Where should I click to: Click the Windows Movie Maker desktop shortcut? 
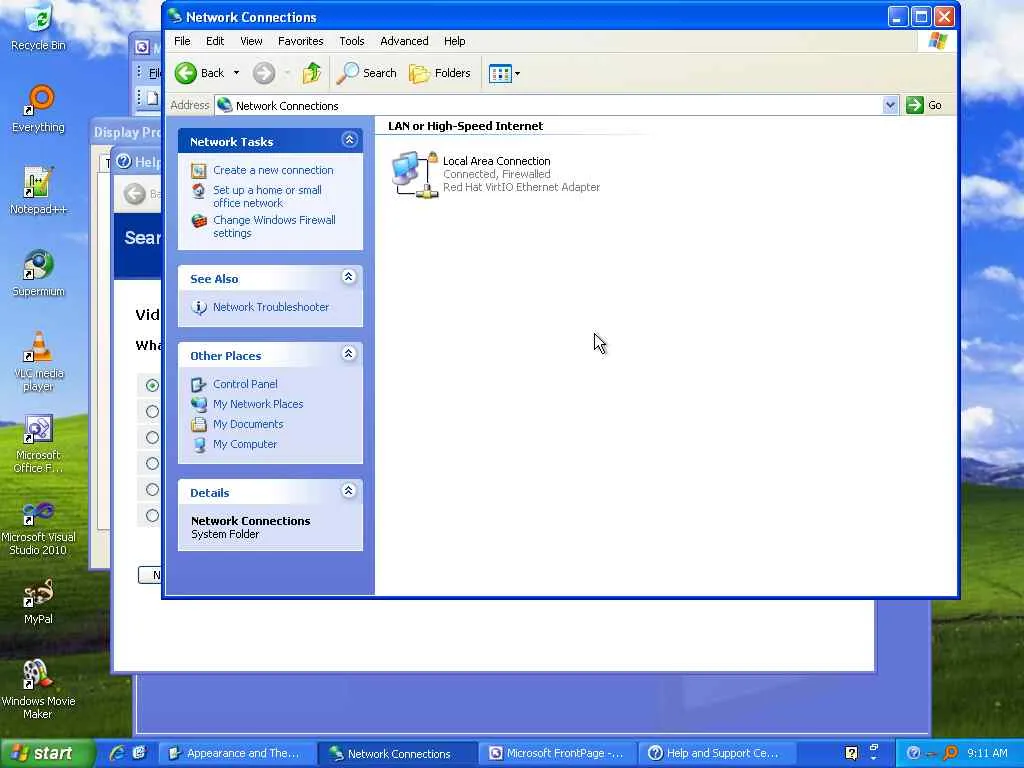click(x=39, y=689)
